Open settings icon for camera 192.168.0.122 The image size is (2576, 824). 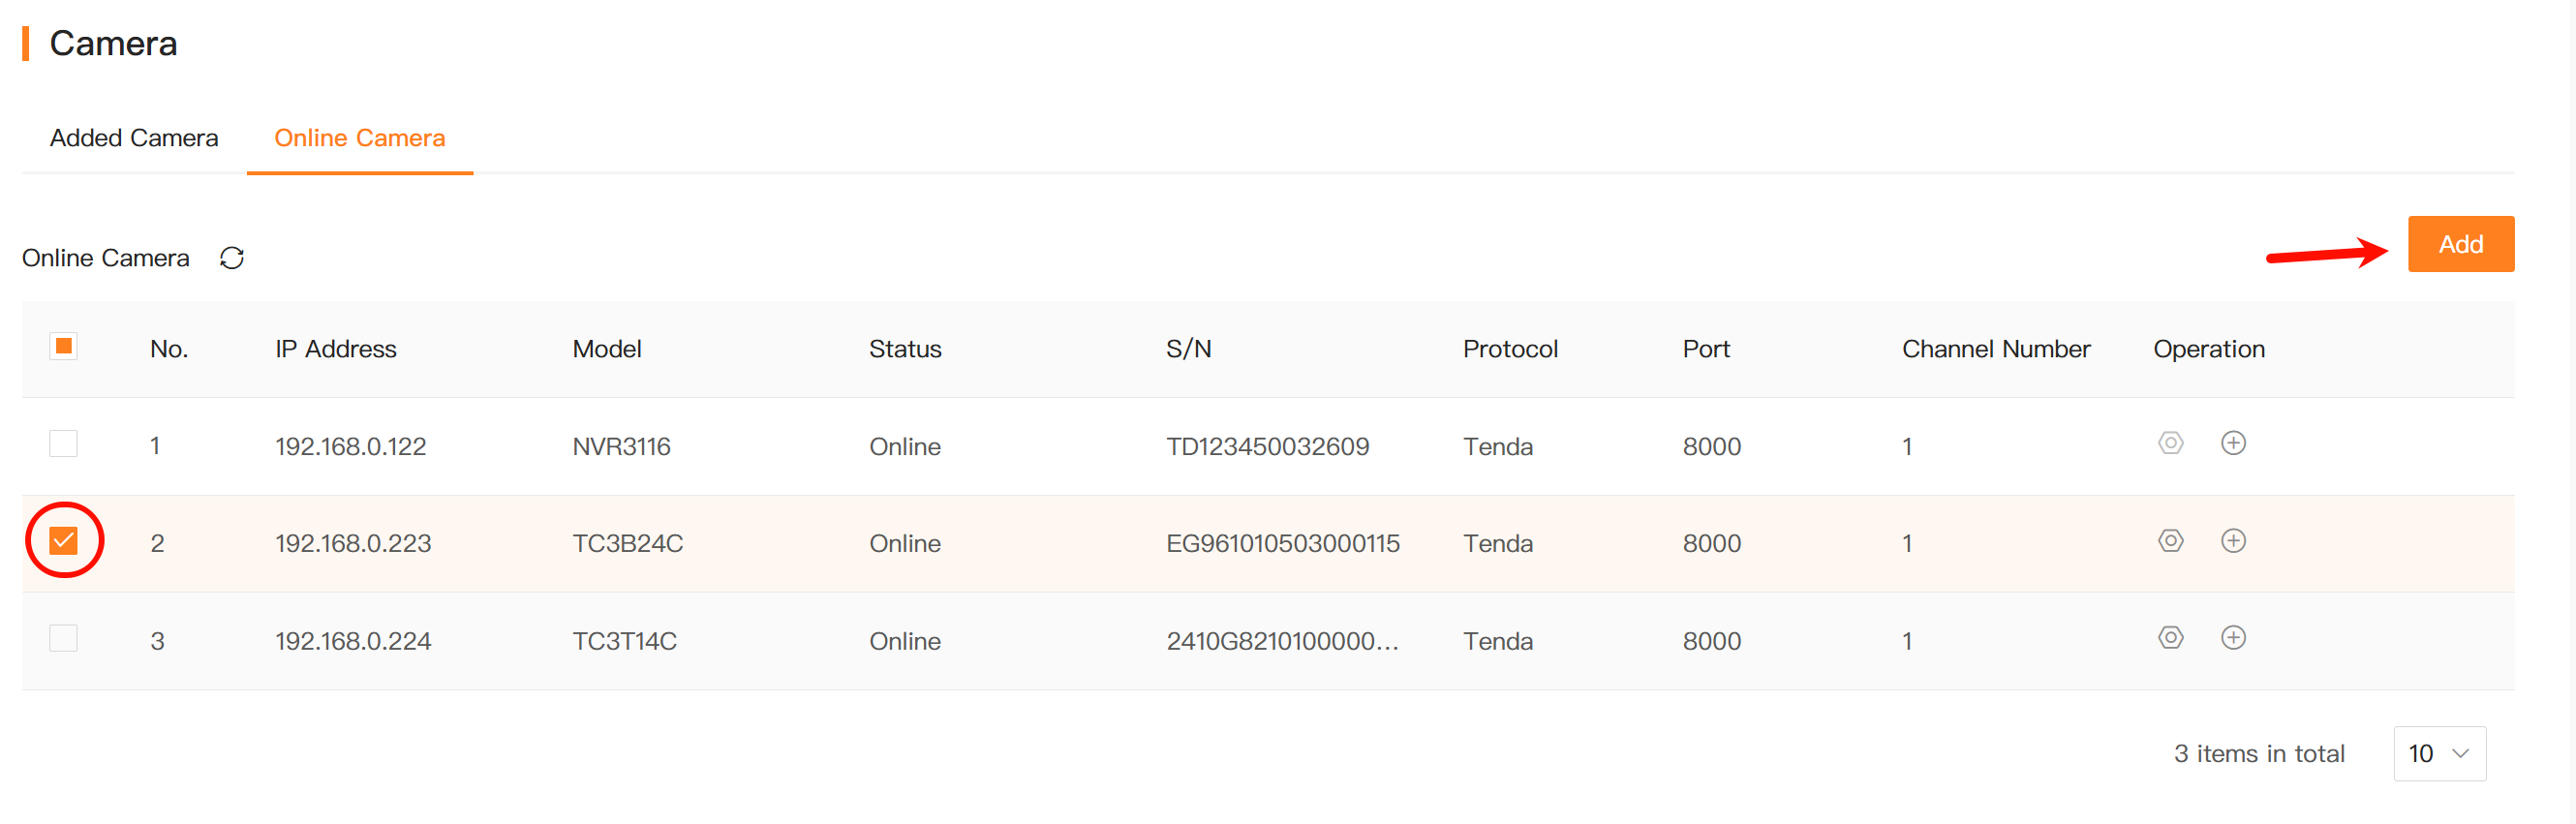[x=2170, y=443]
